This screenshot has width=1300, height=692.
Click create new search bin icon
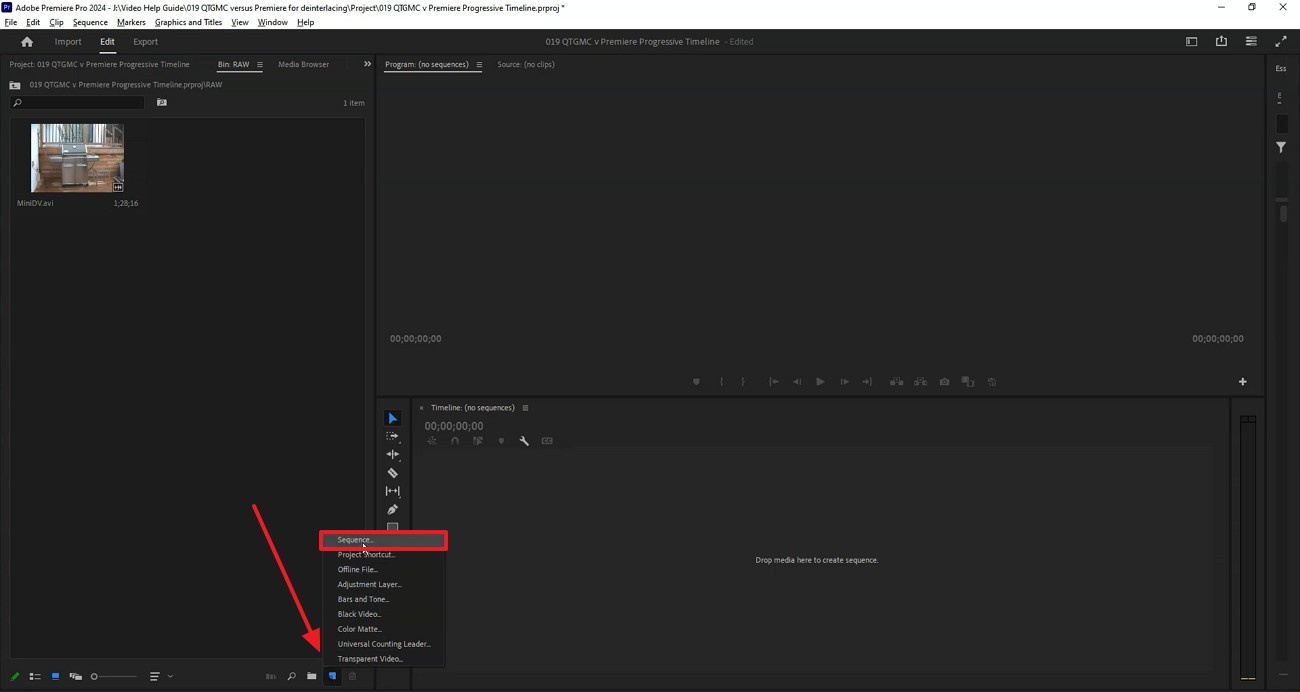coord(161,102)
